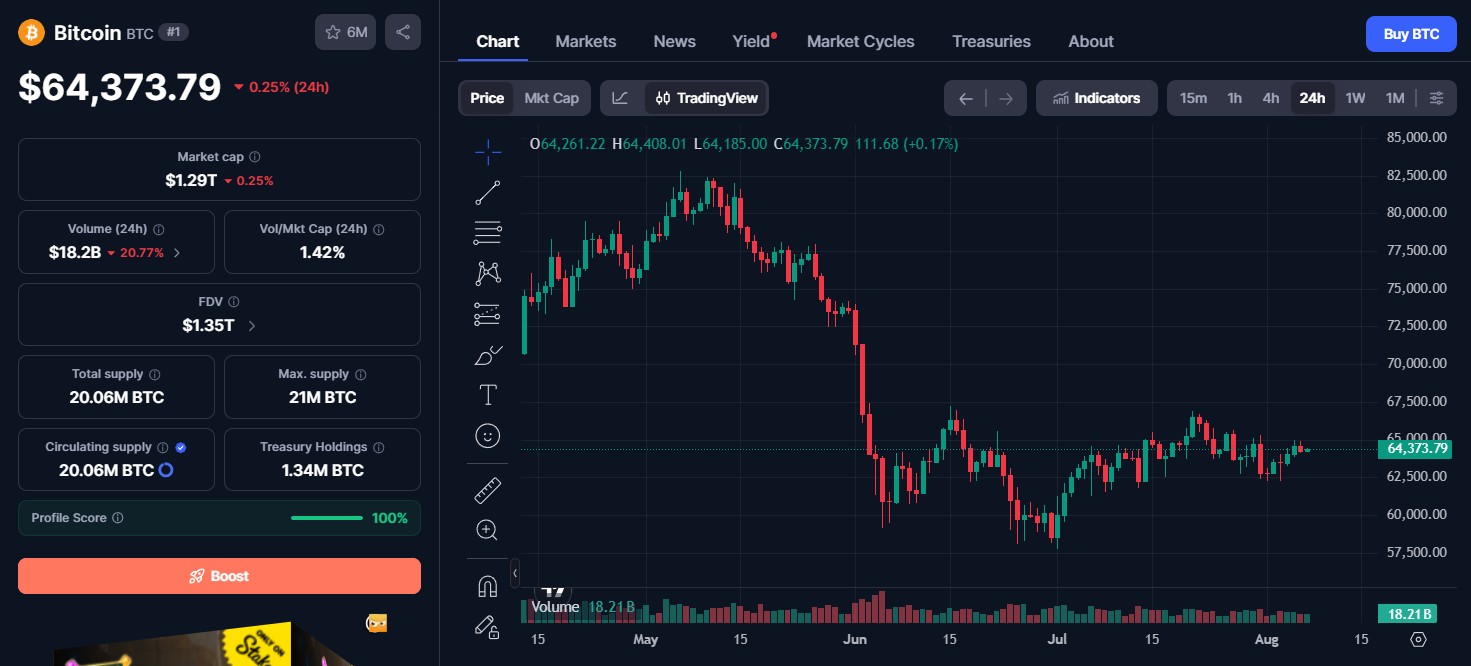
Task: Open the Chart tab
Action: [498, 41]
